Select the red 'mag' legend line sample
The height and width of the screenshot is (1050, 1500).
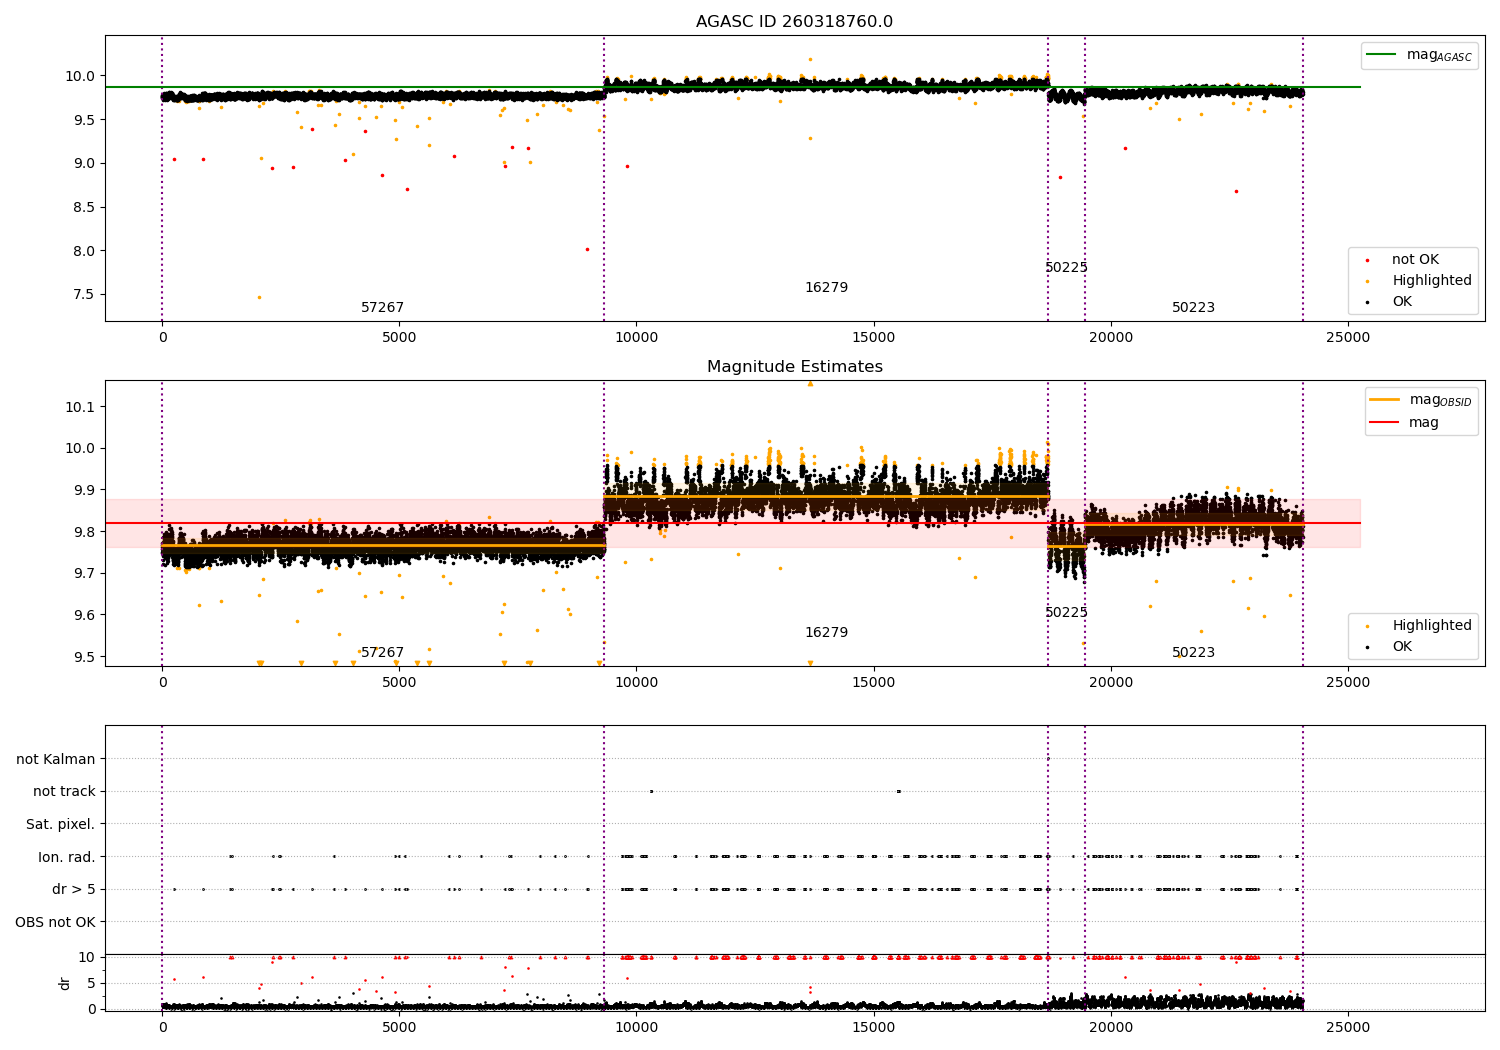click(1384, 423)
